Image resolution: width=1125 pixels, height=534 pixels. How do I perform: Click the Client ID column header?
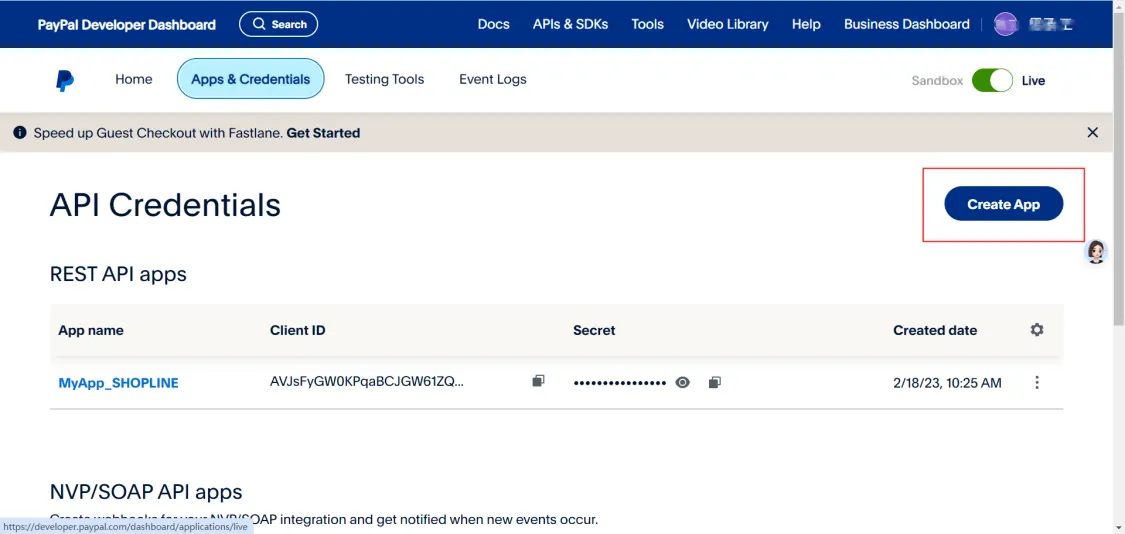coord(298,330)
